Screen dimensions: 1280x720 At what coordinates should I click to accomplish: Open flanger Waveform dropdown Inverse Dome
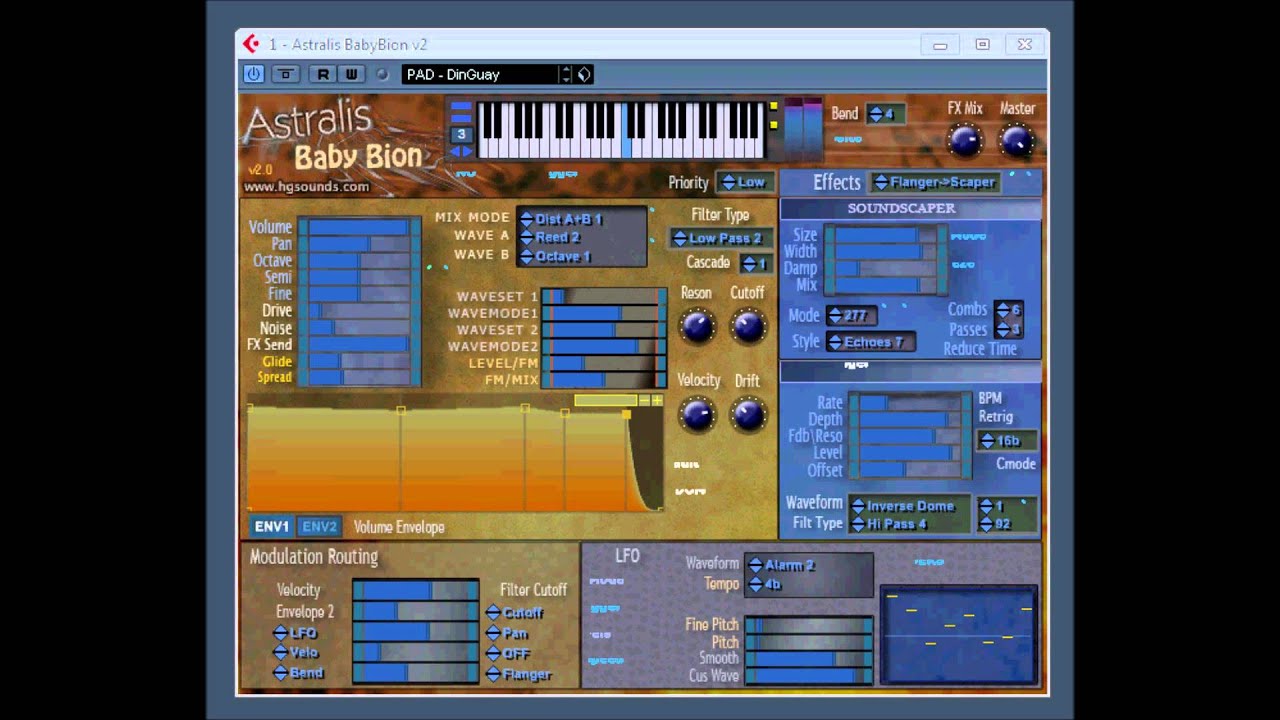click(x=909, y=506)
